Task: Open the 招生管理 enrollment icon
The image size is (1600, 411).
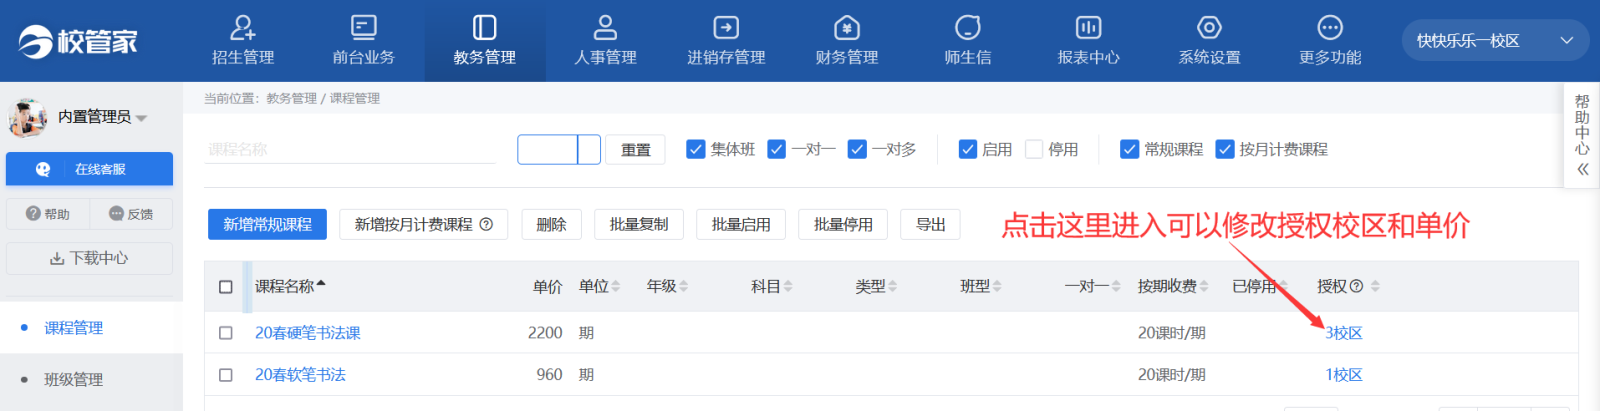Action: (243, 28)
